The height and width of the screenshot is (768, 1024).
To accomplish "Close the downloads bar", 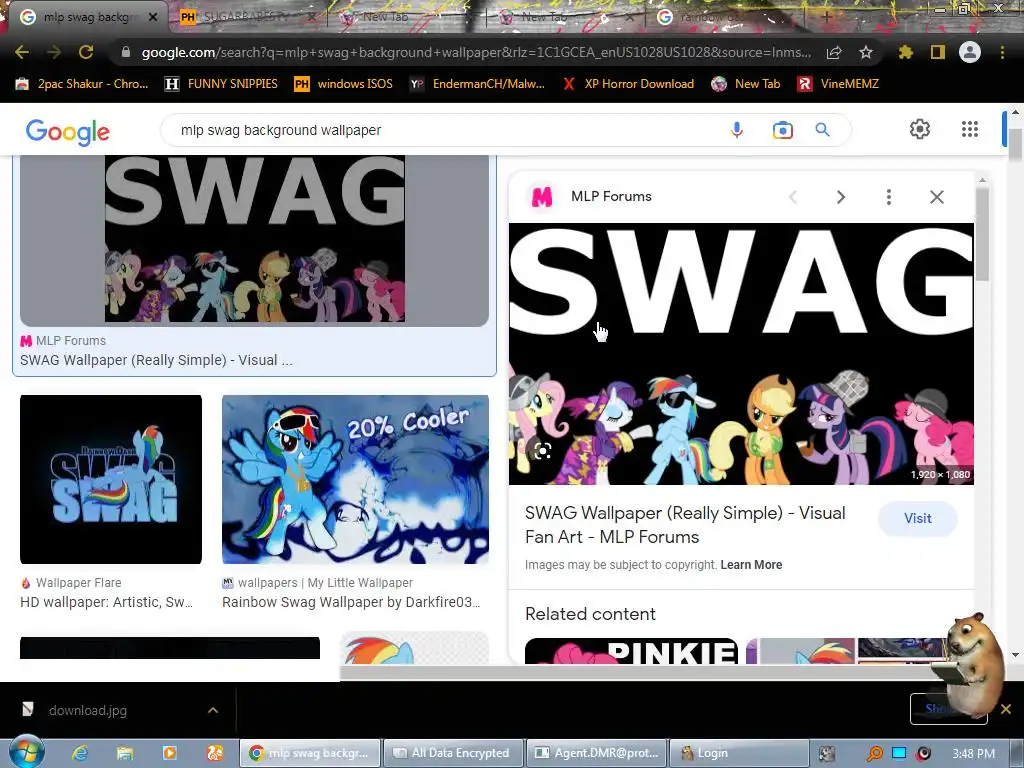I will coord(1006,709).
